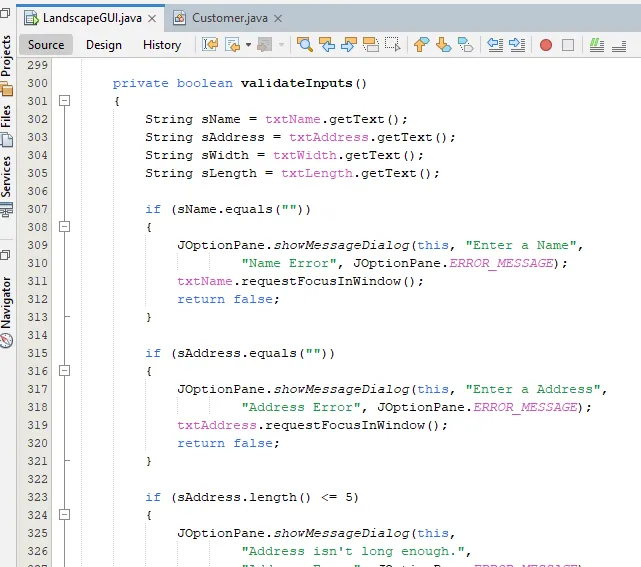The image size is (641, 567).
Task: Click the "Enter a Address" string literal
Action: pos(533,389)
